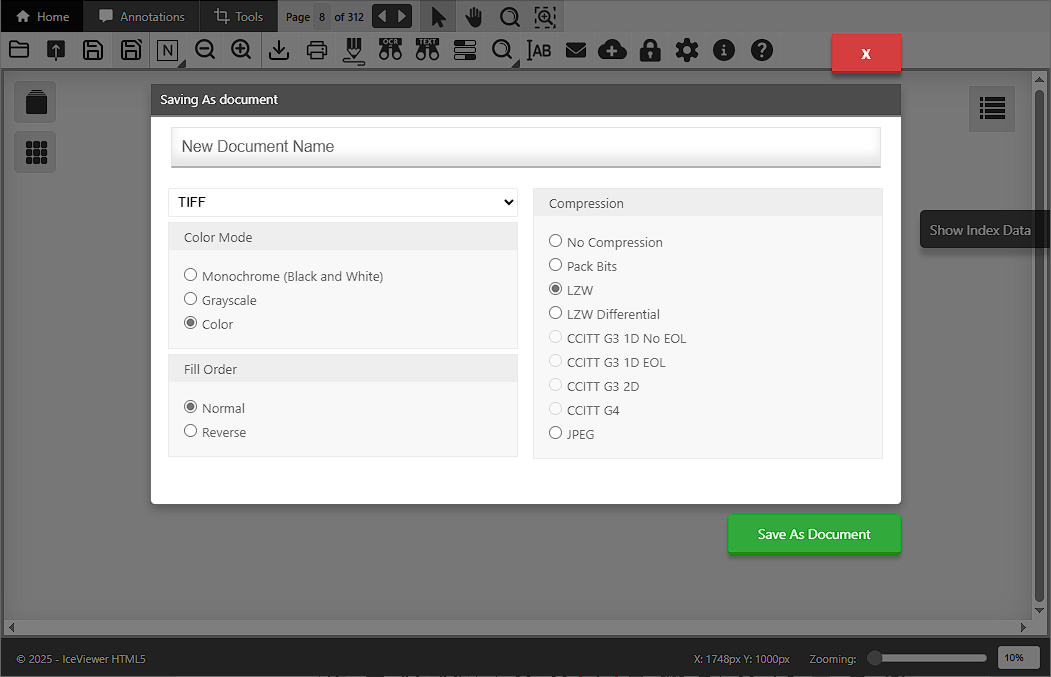Viewport: 1051px width, 677px height.
Task: Click the print icon in the toolbar
Action: [x=317, y=50]
